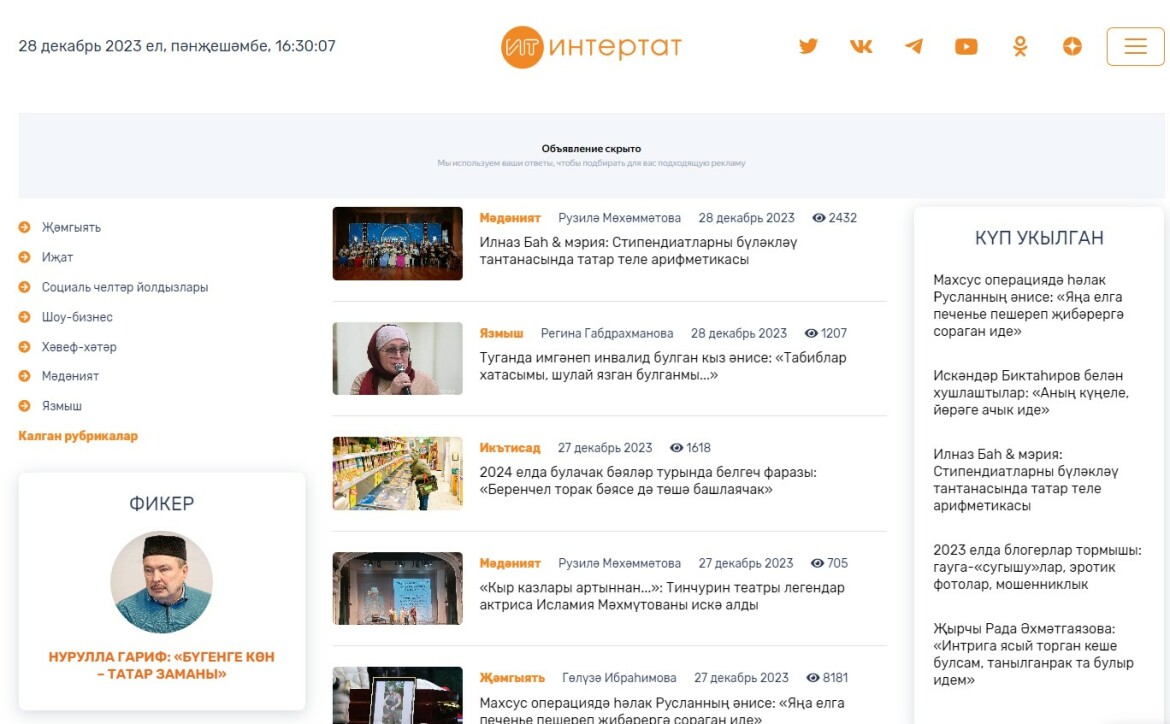The height and width of the screenshot is (724, 1170).
Task: Click arrow icon beside Җәмгыять
Action: (x=25, y=228)
